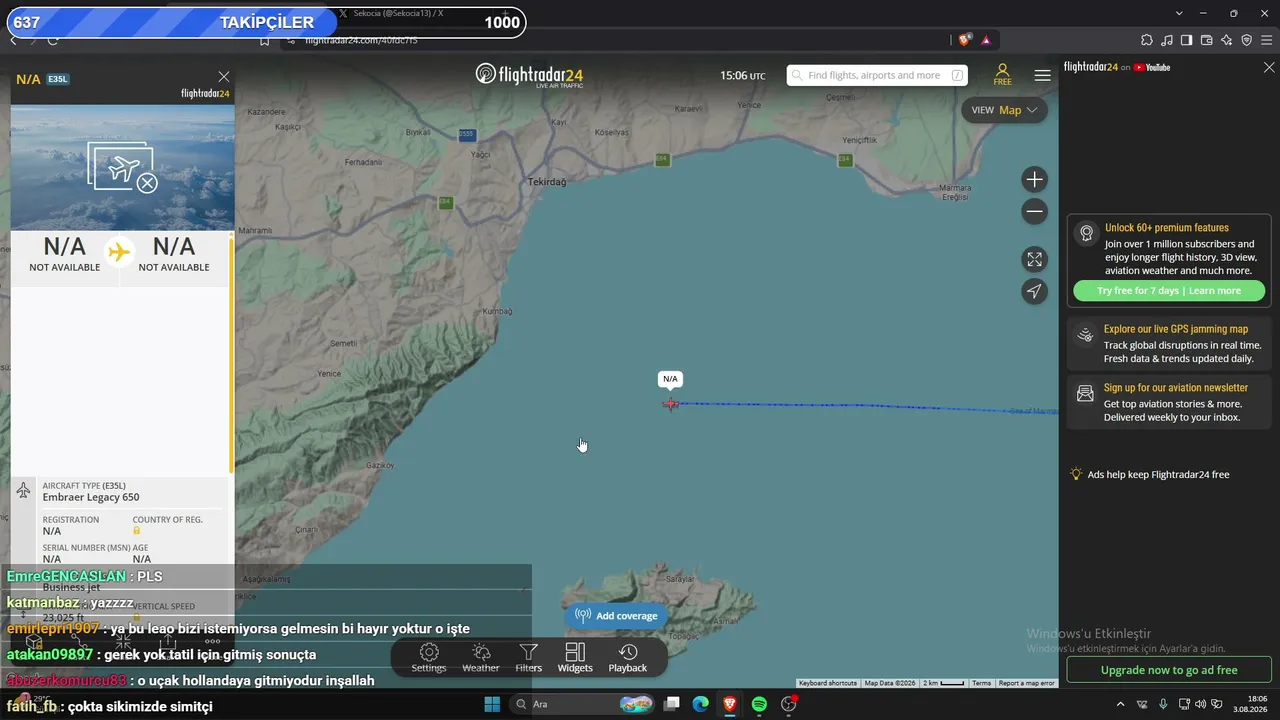Image resolution: width=1280 pixels, height=720 pixels.
Task: Open the media control music note icon
Action: [1167, 40]
